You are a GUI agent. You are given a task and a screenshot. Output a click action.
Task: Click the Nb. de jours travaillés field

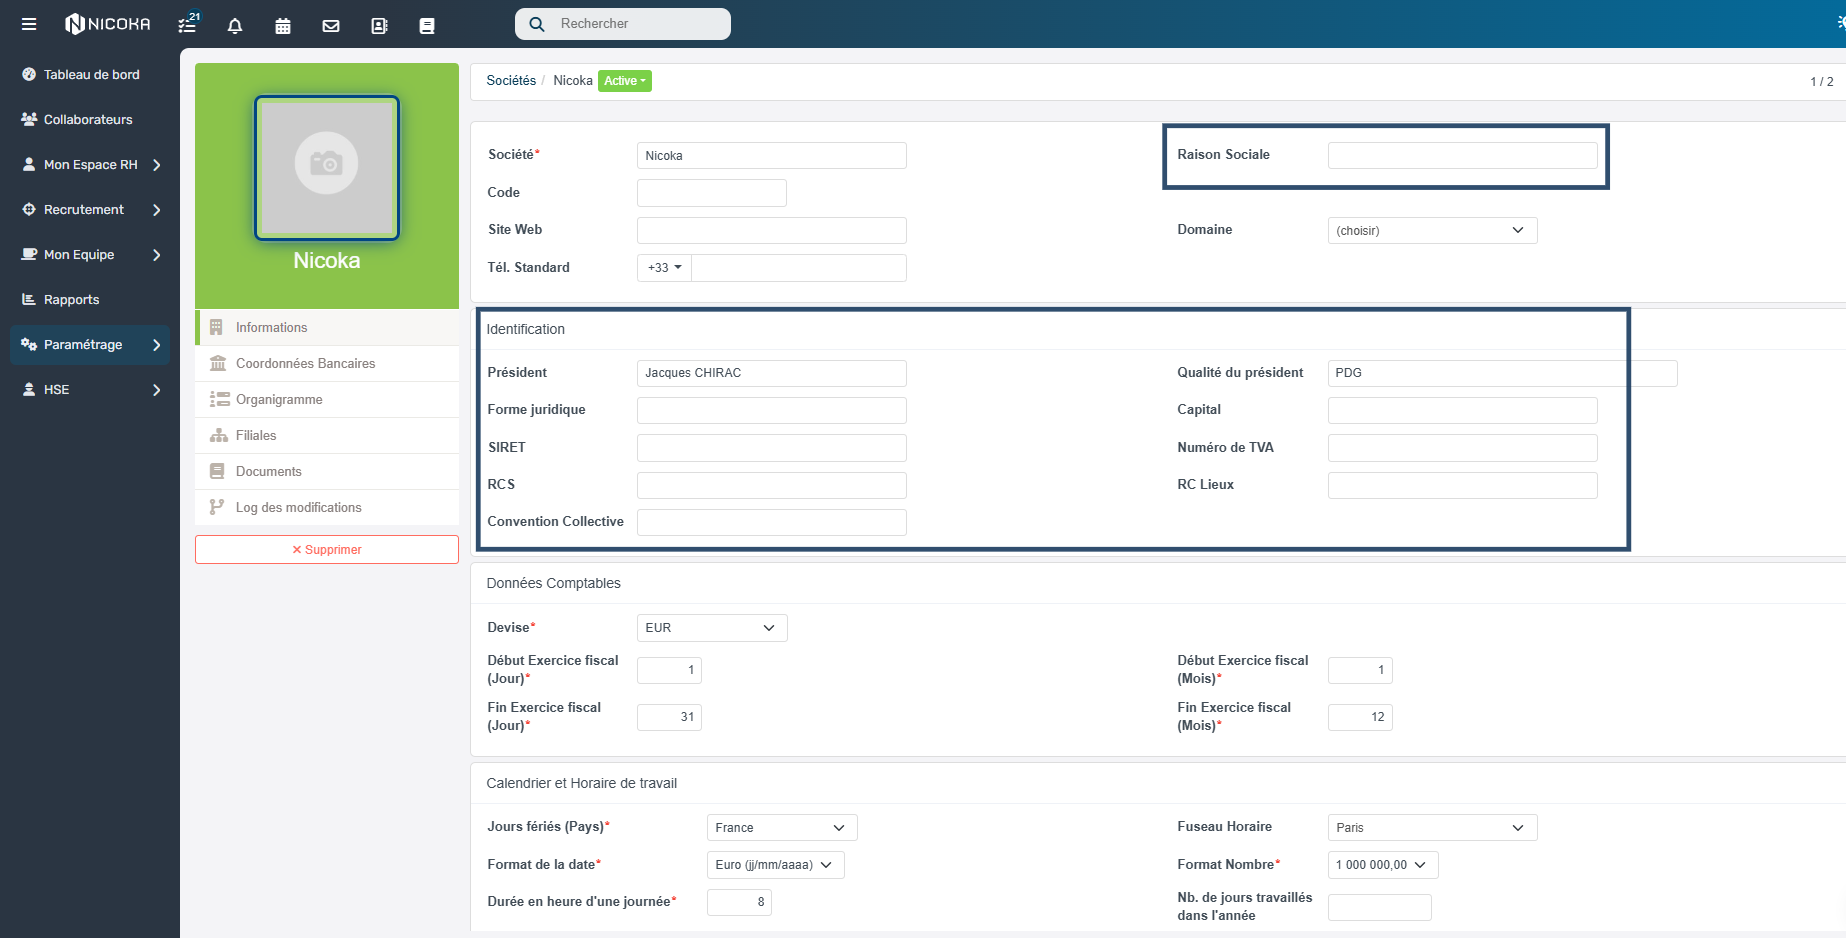[x=1379, y=907]
